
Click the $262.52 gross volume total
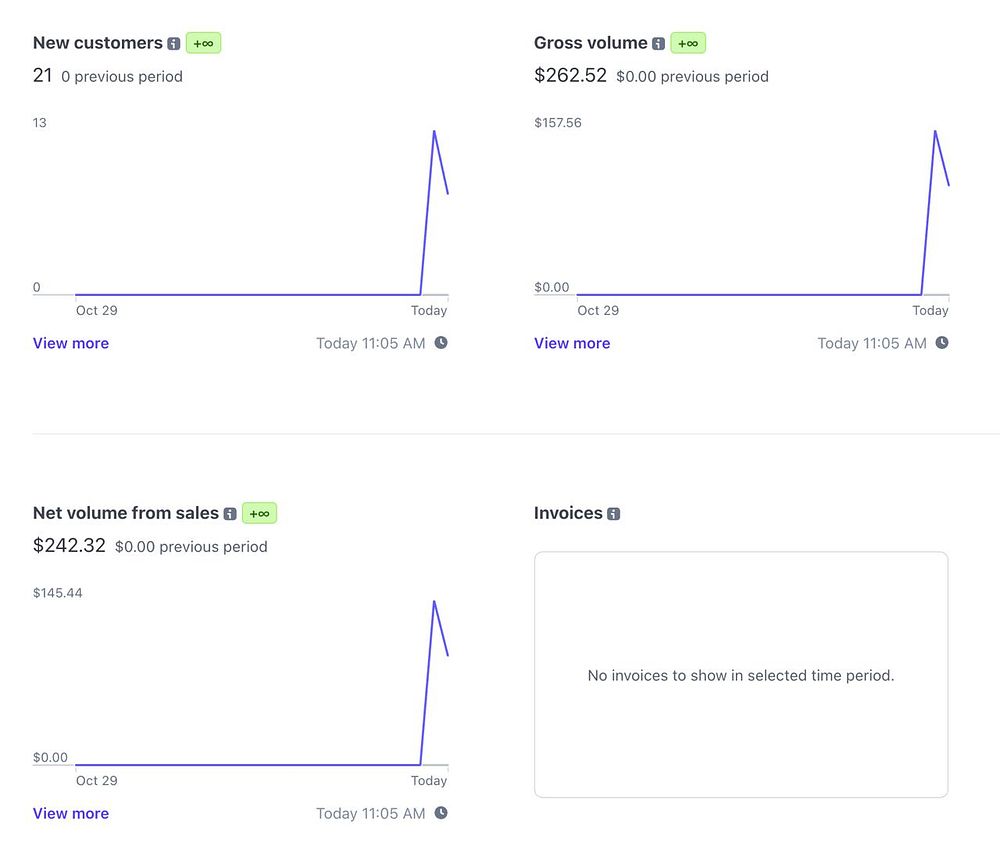(570, 75)
